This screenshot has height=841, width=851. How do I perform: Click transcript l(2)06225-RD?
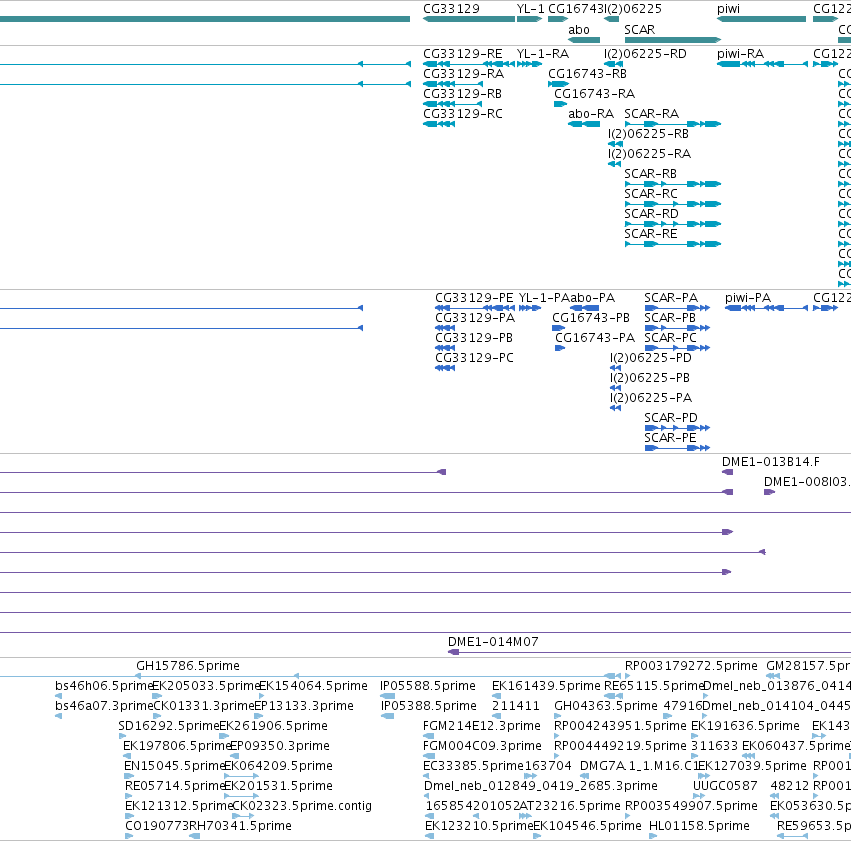tap(611, 64)
